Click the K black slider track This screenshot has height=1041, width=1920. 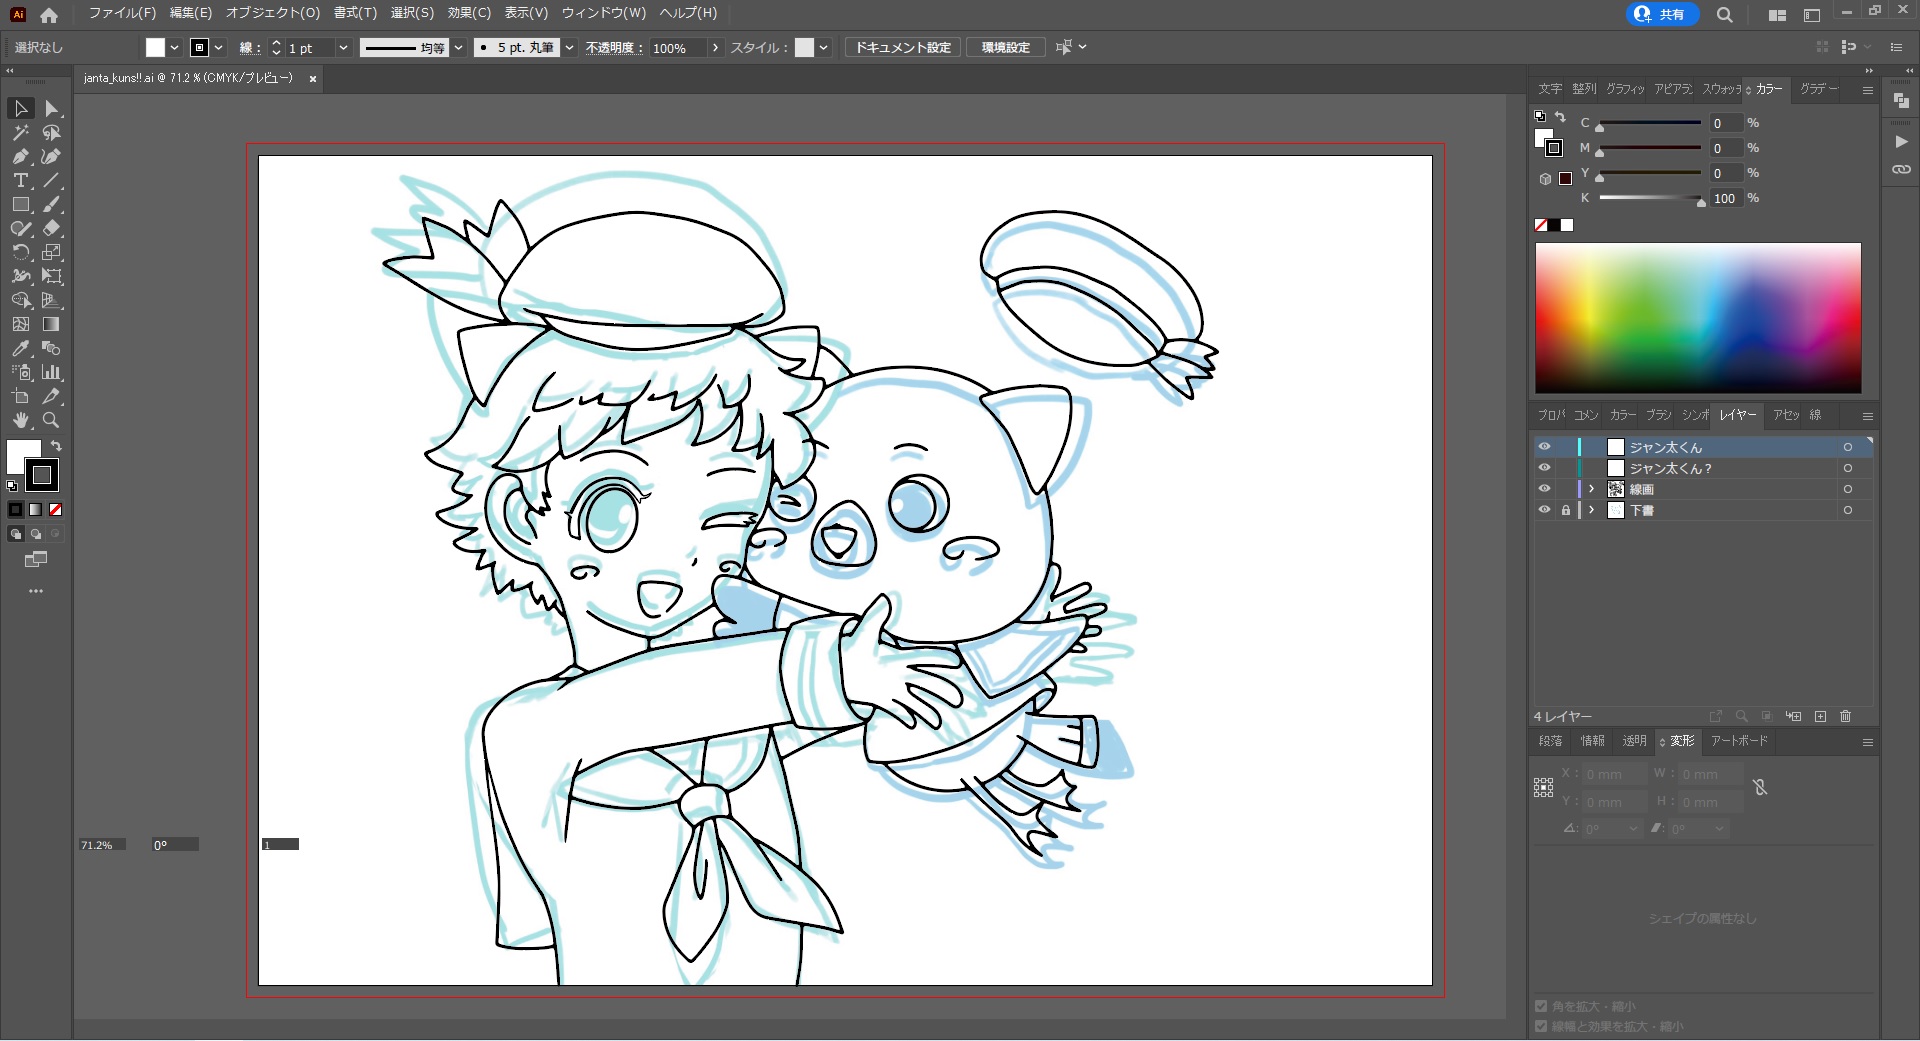pos(1650,198)
